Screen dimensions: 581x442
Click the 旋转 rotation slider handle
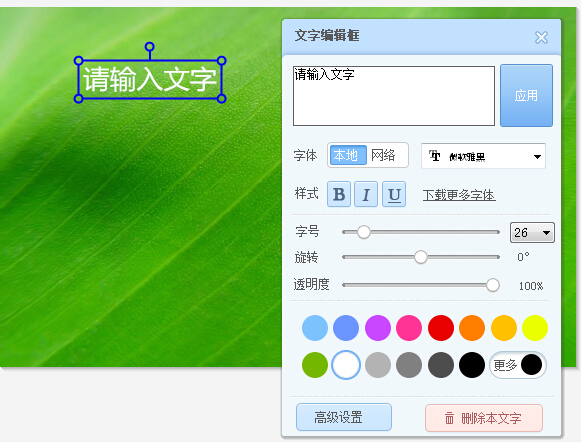(421, 257)
